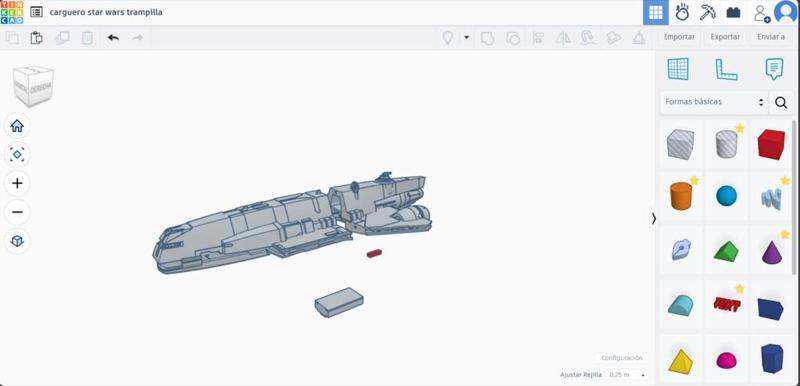Viewport: 800px width, 386px height.
Task: Undo the last action
Action: coord(113,38)
